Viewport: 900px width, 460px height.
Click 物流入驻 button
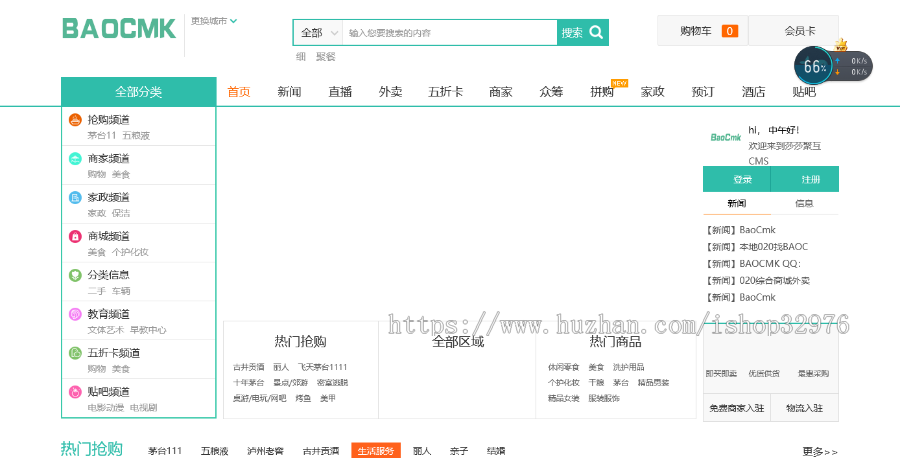[x=804, y=408]
